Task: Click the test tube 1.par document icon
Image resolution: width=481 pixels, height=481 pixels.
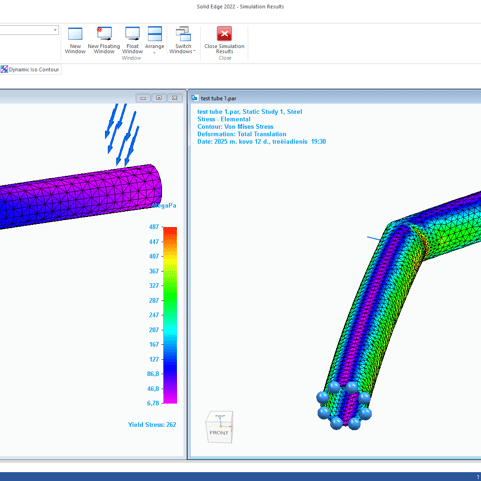Action: pyautogui.click(x=194, y=98)
